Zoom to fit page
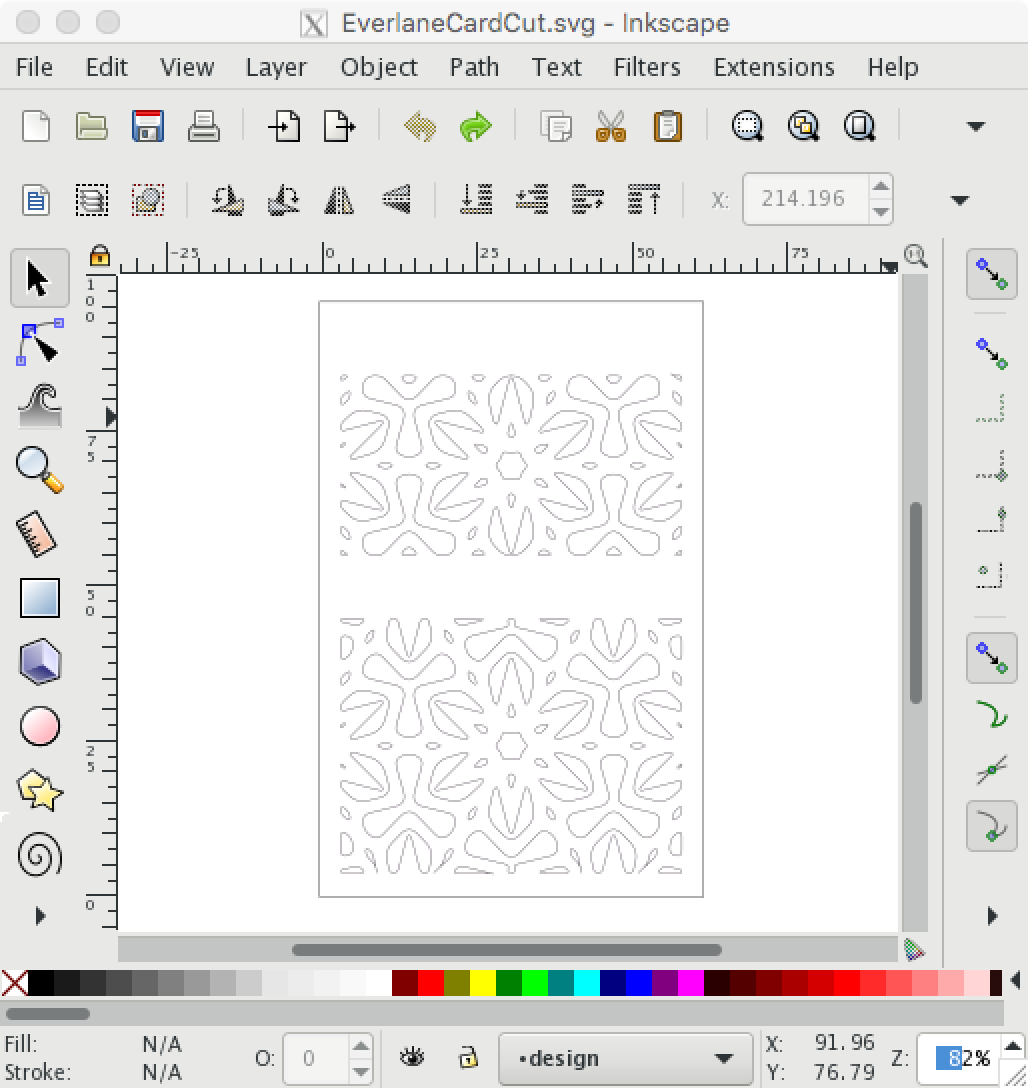This screenshot has width=1028, height=1088. coord(859,126)
